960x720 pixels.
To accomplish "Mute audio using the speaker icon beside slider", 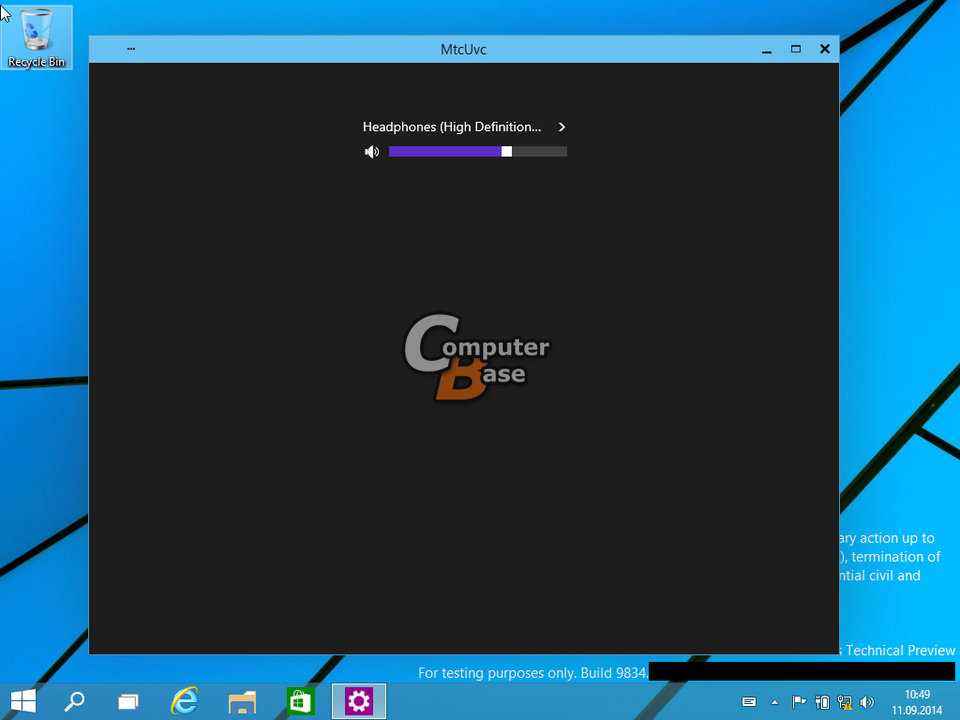I will [372, 152].
